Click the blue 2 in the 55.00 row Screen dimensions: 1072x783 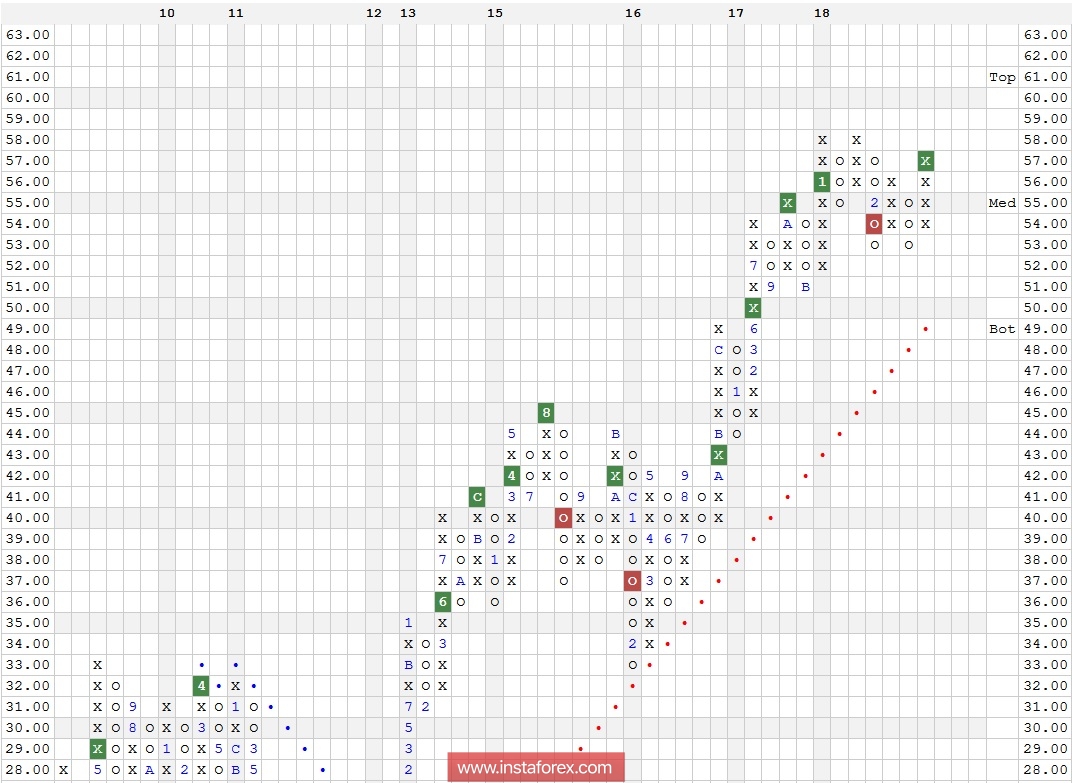[874, 202]
